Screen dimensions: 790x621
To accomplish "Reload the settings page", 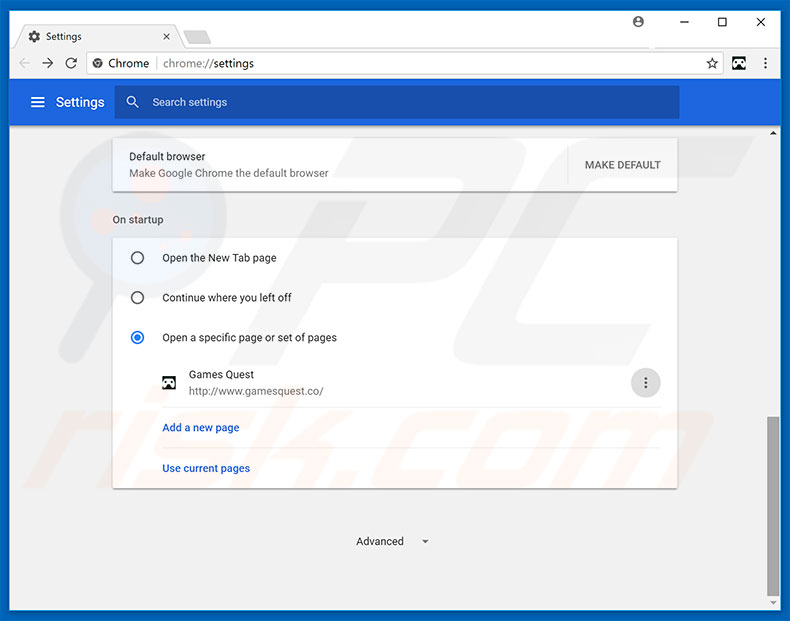I will point(71,63).
